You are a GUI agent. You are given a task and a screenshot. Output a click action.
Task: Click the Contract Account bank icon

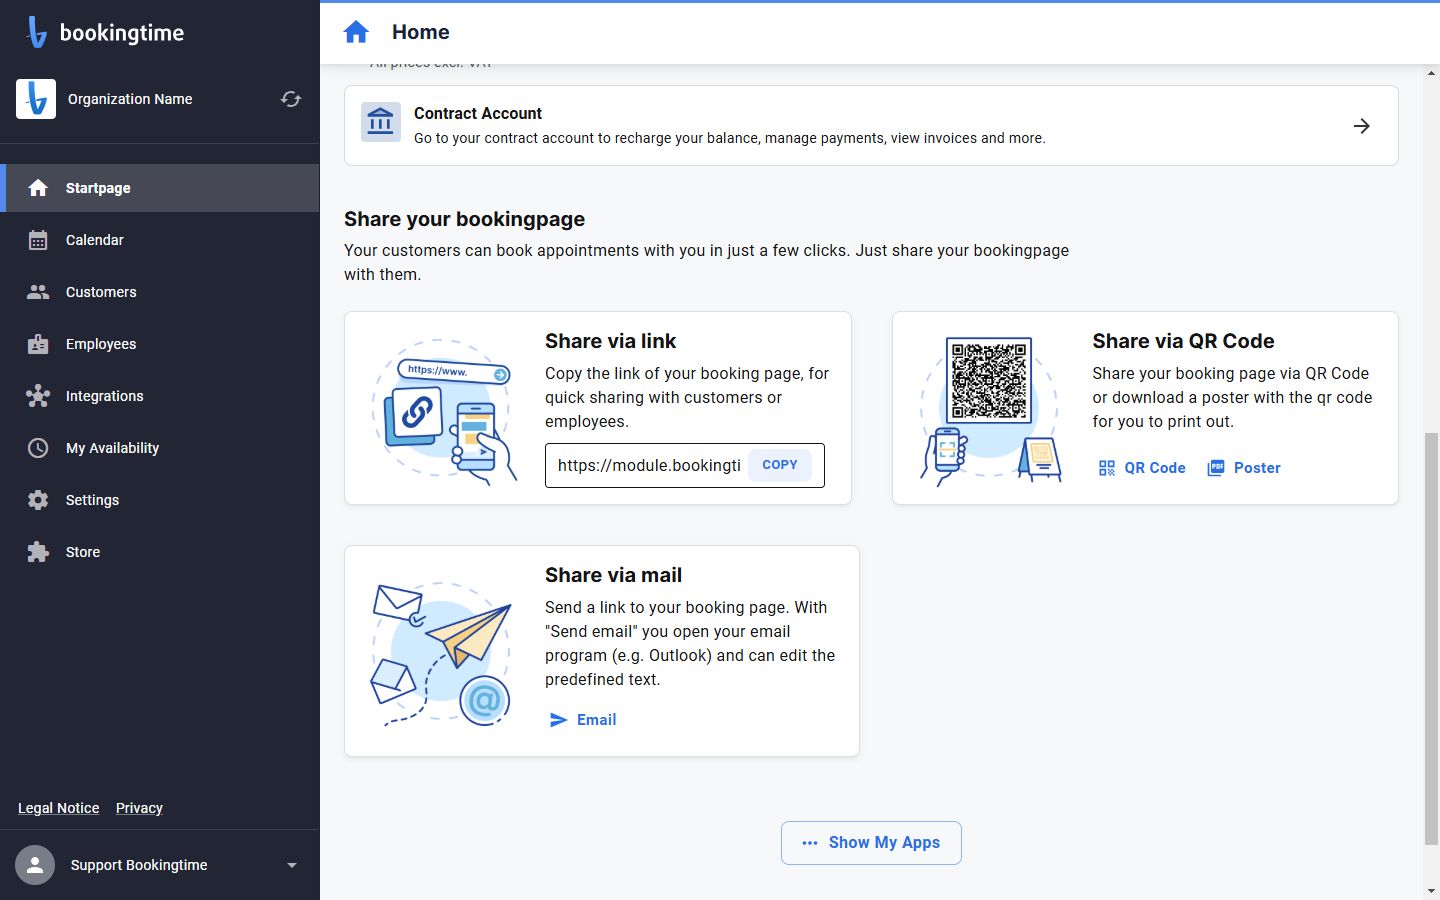381,122
